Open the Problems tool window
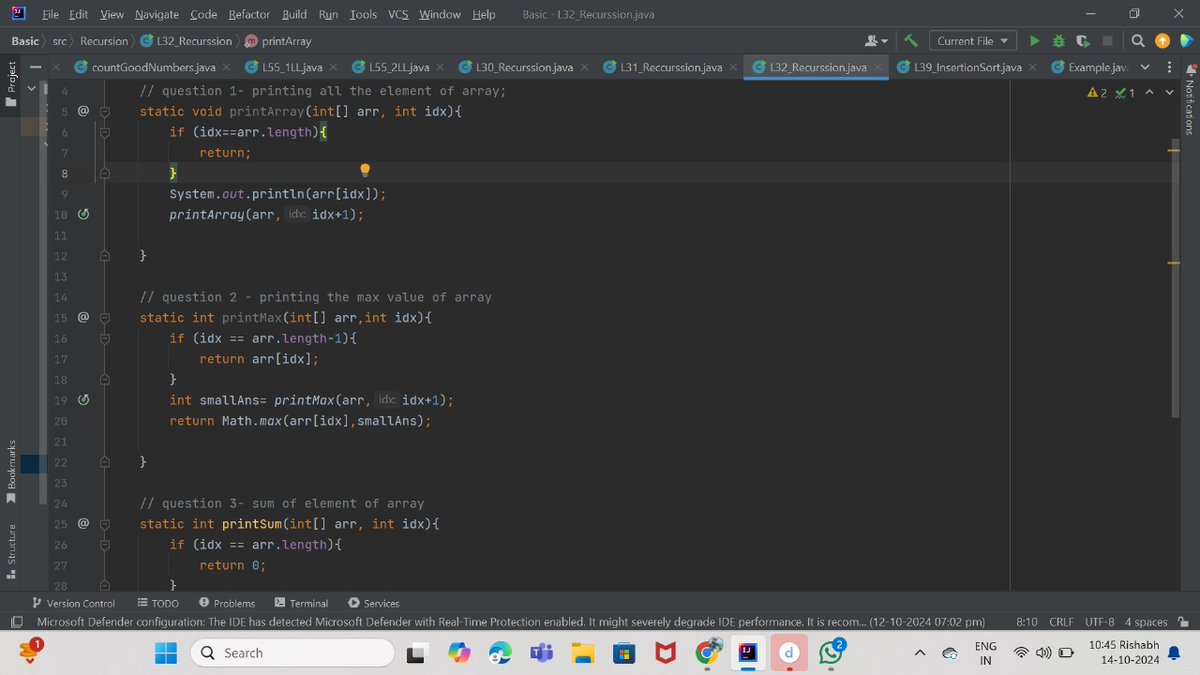This screenshot has width=1200, height=675. click(227, 603)
